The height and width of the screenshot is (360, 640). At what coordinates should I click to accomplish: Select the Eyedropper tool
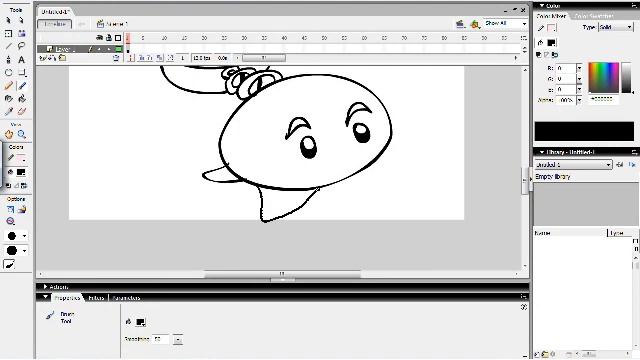point(9,111)
